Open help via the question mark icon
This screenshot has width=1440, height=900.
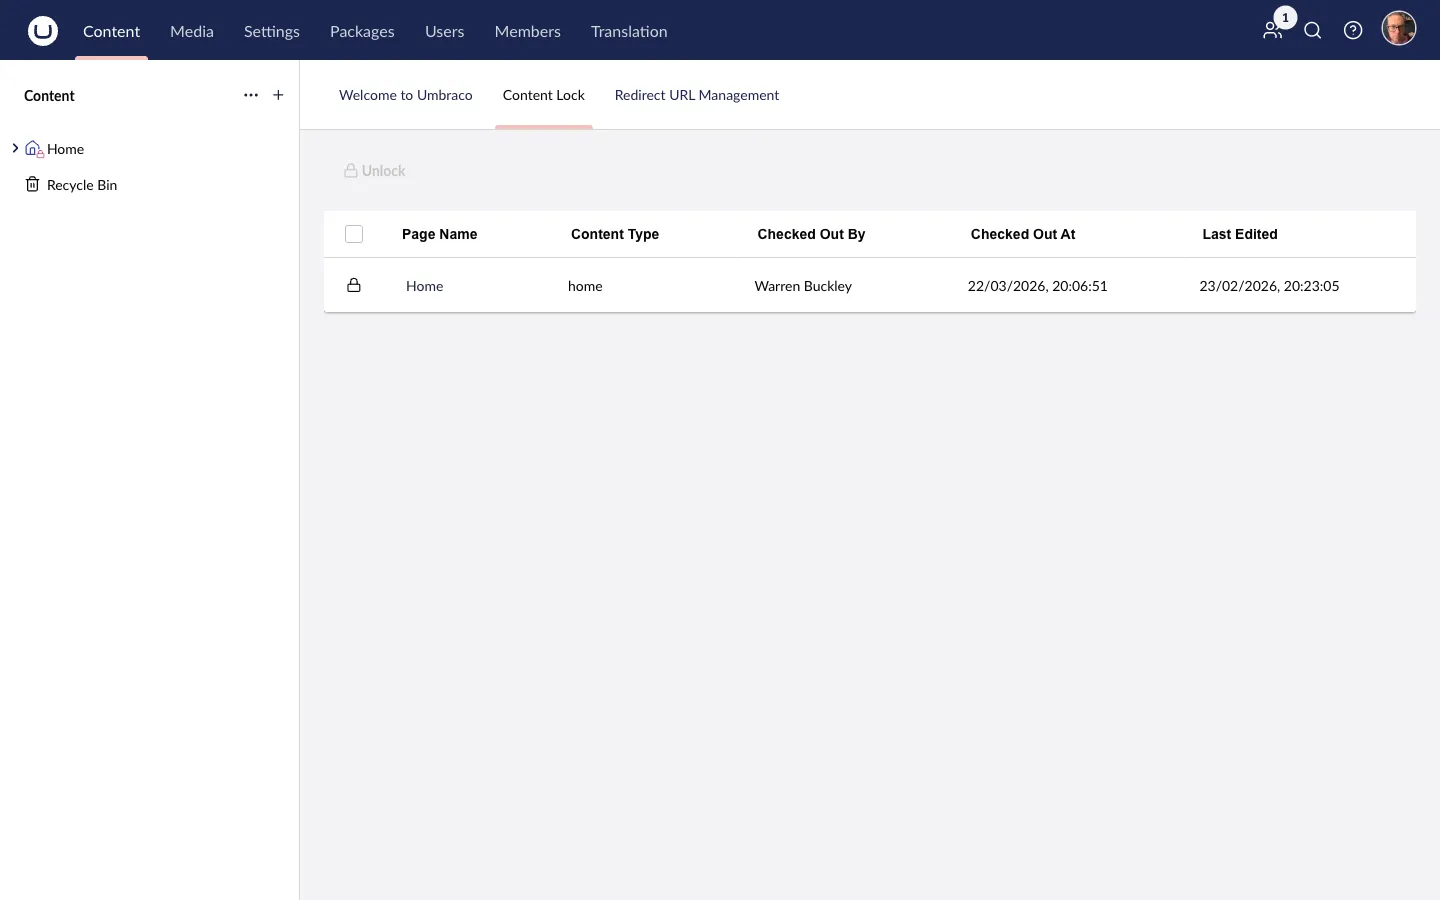[1353, 30]
